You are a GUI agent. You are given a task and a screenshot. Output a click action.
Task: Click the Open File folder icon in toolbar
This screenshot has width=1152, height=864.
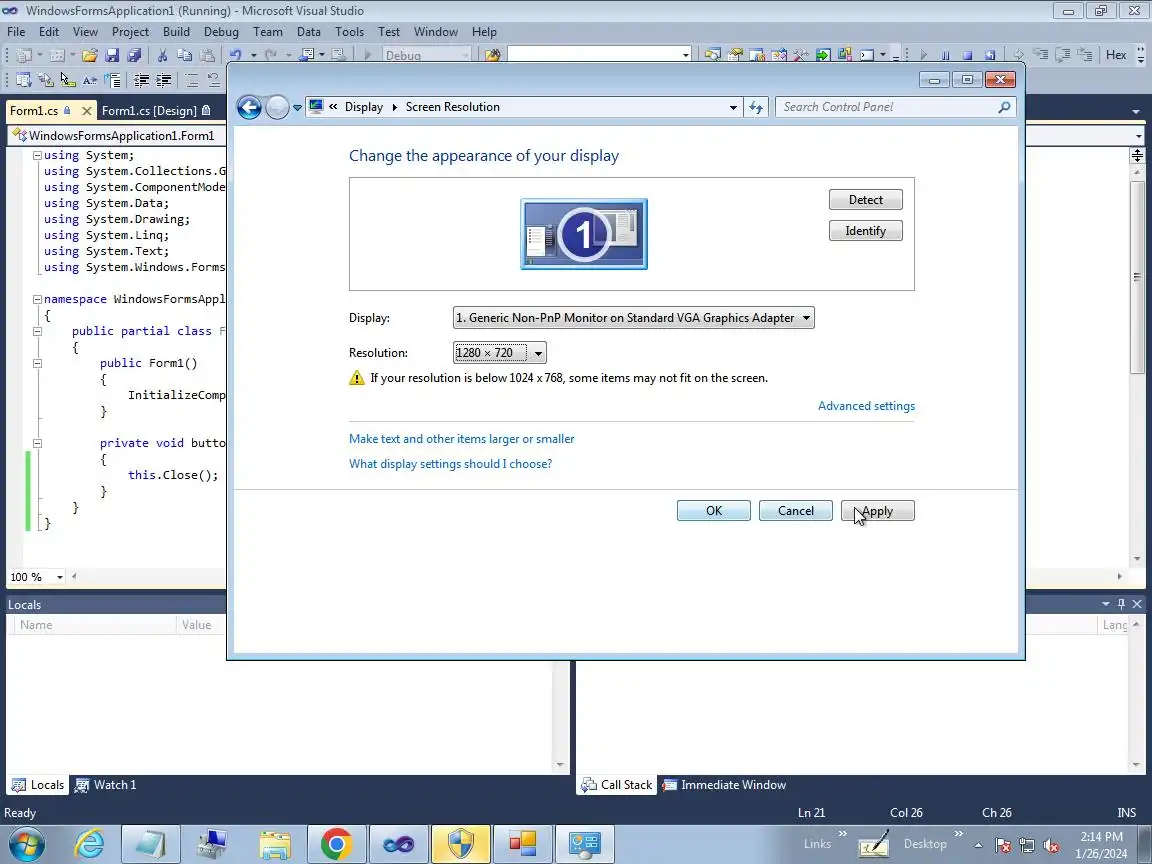(x=90, y=55)
